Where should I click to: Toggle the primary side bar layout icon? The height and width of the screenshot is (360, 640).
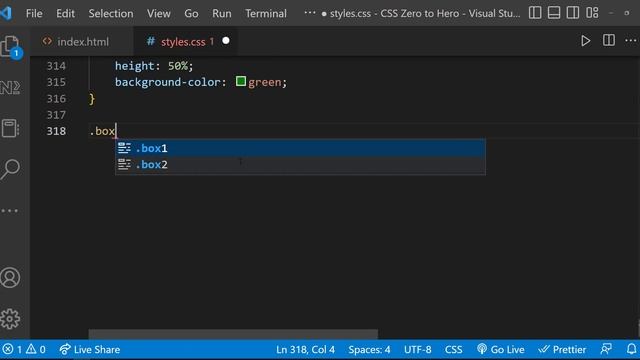[x=535, y=13]
